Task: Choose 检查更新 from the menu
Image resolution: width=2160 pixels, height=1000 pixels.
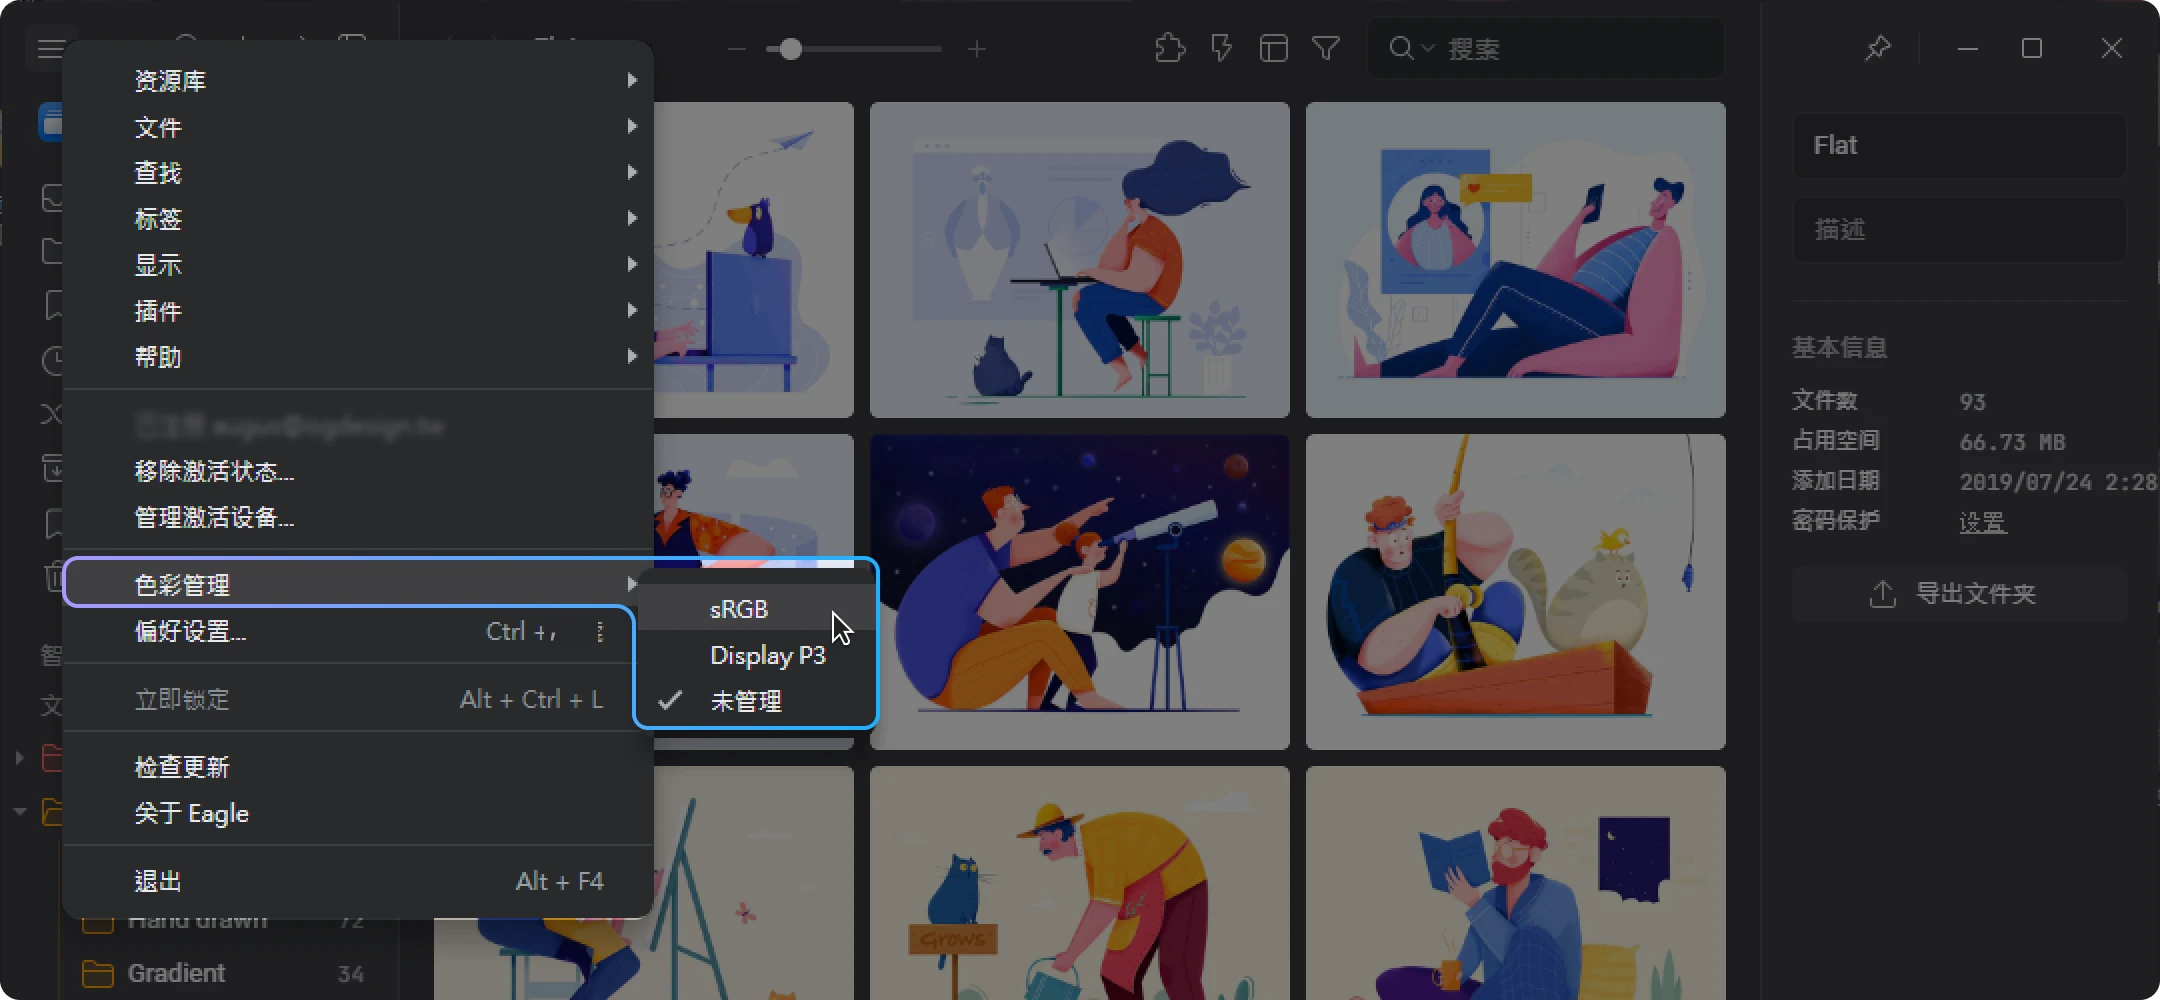Action: pos(358,767)
